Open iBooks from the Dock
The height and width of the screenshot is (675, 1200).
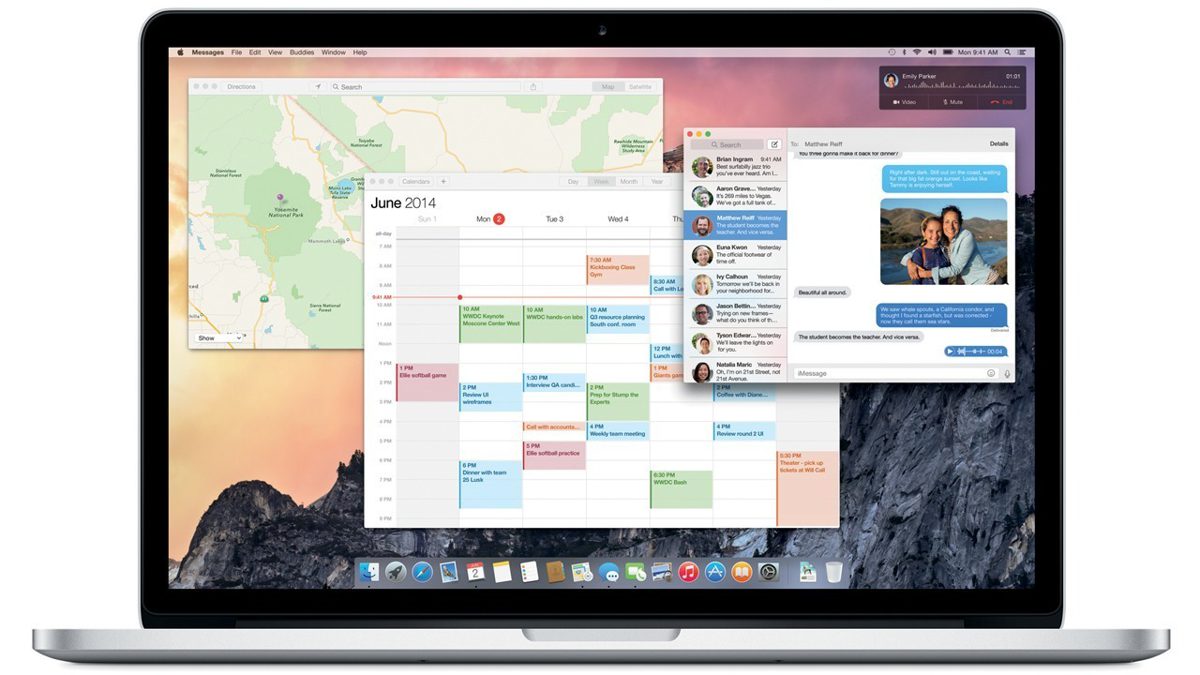click(x=741, y=572)
